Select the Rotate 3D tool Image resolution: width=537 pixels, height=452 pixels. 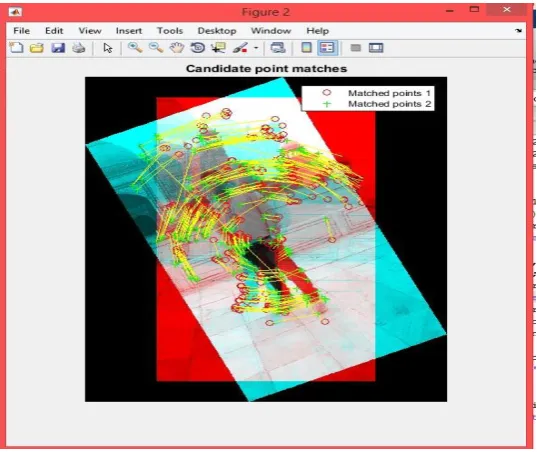pos(198,48)
